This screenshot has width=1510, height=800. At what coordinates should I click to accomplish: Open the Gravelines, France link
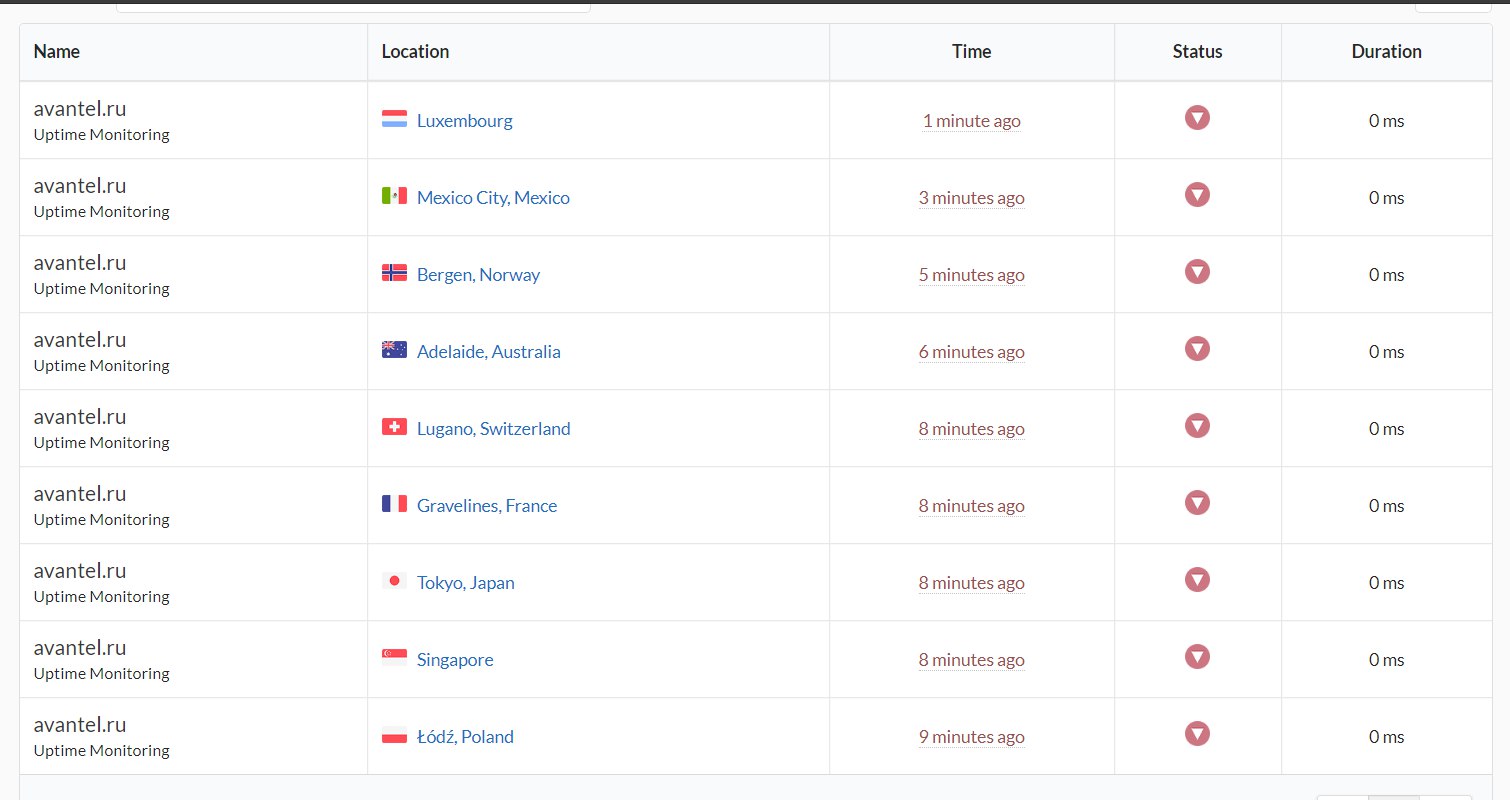coord(487,506)
